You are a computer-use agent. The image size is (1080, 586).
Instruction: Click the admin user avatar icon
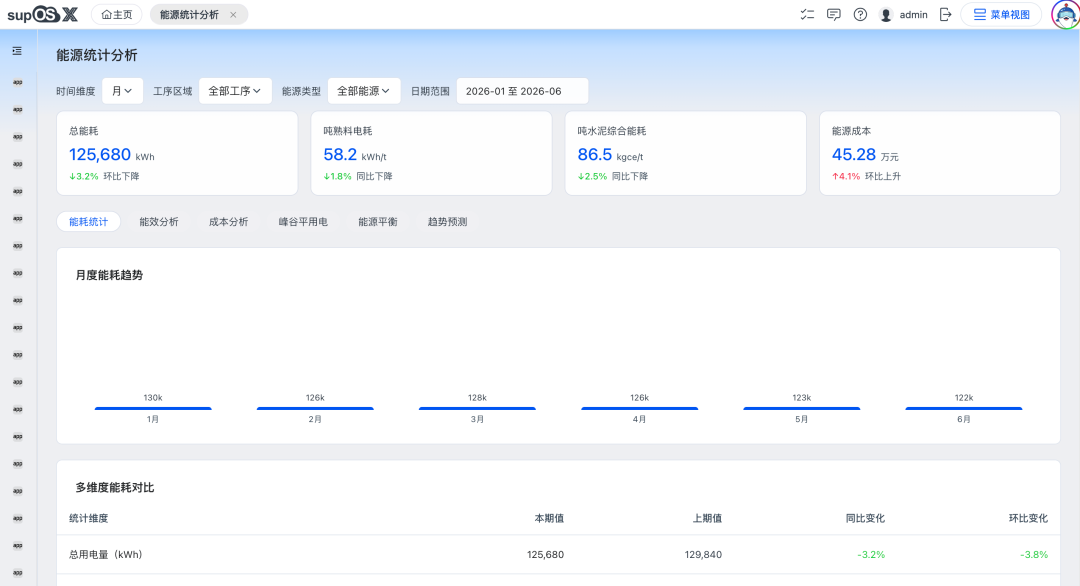pyautogui.click(x=886, y=14)
